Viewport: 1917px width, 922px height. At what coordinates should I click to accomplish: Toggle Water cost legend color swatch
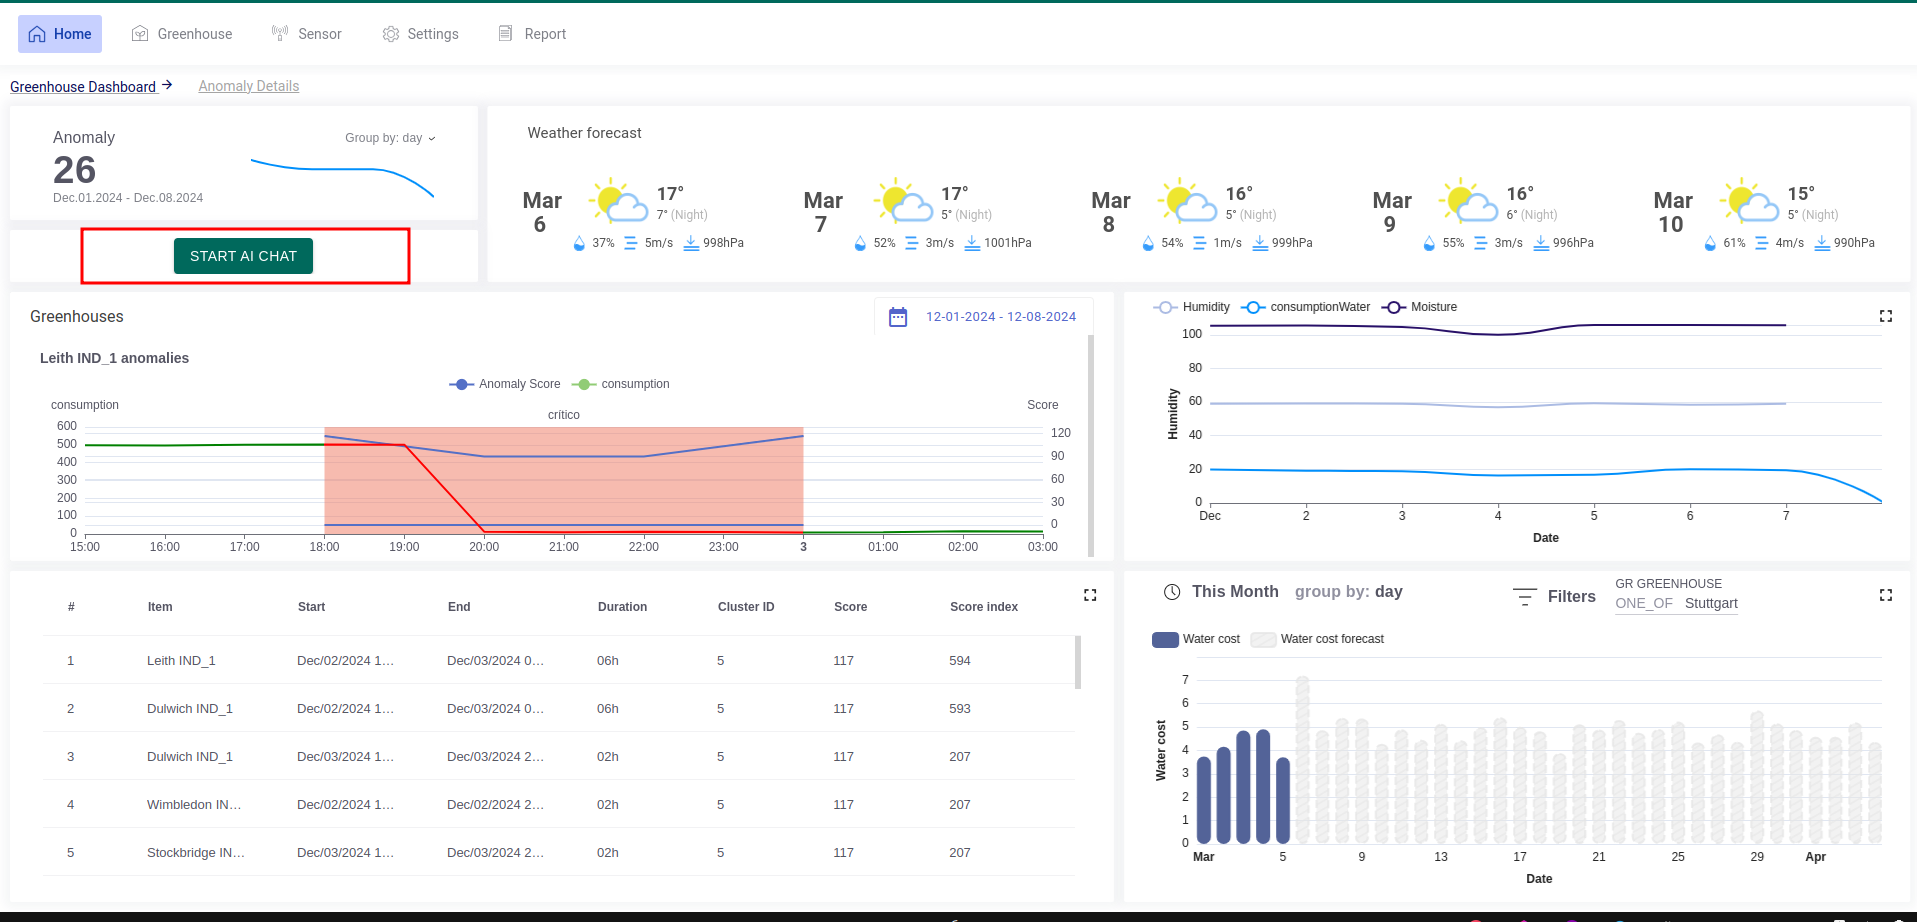point(1165,640)
